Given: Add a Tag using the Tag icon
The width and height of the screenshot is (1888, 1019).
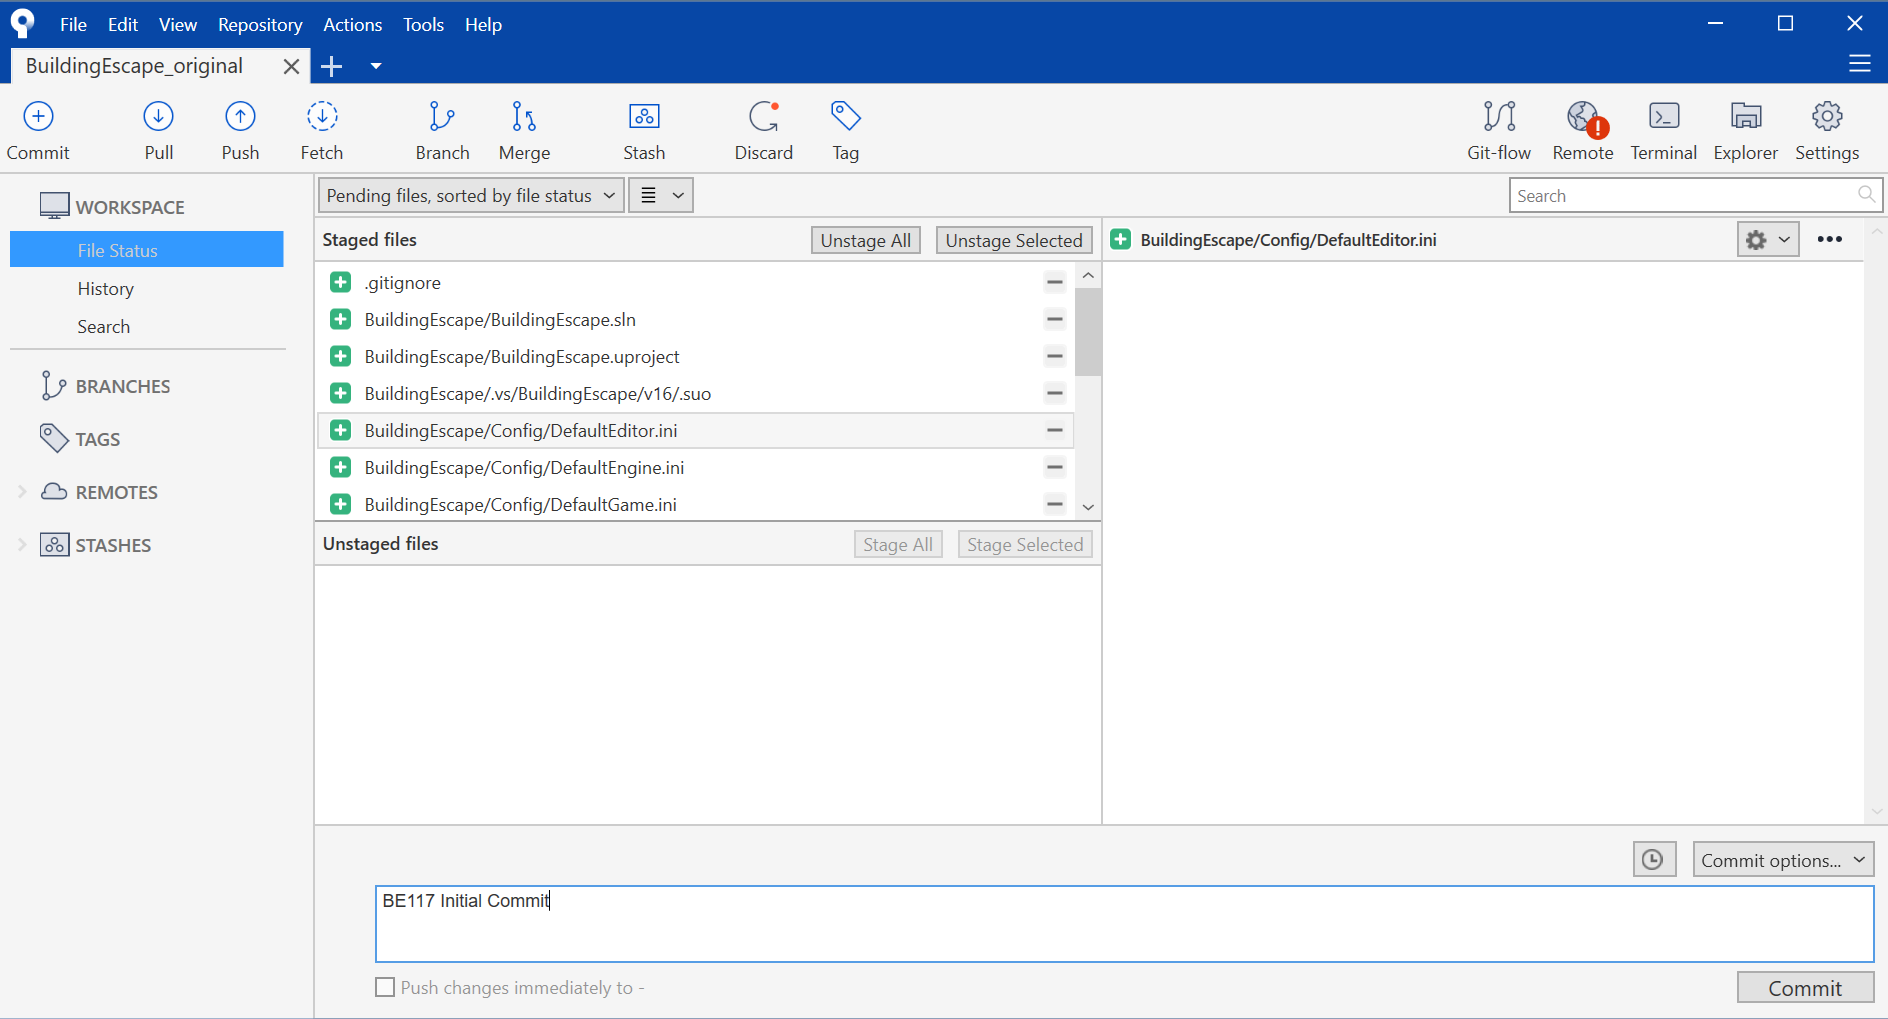Looking at the screenshot, I should click(x=845, y=128).
